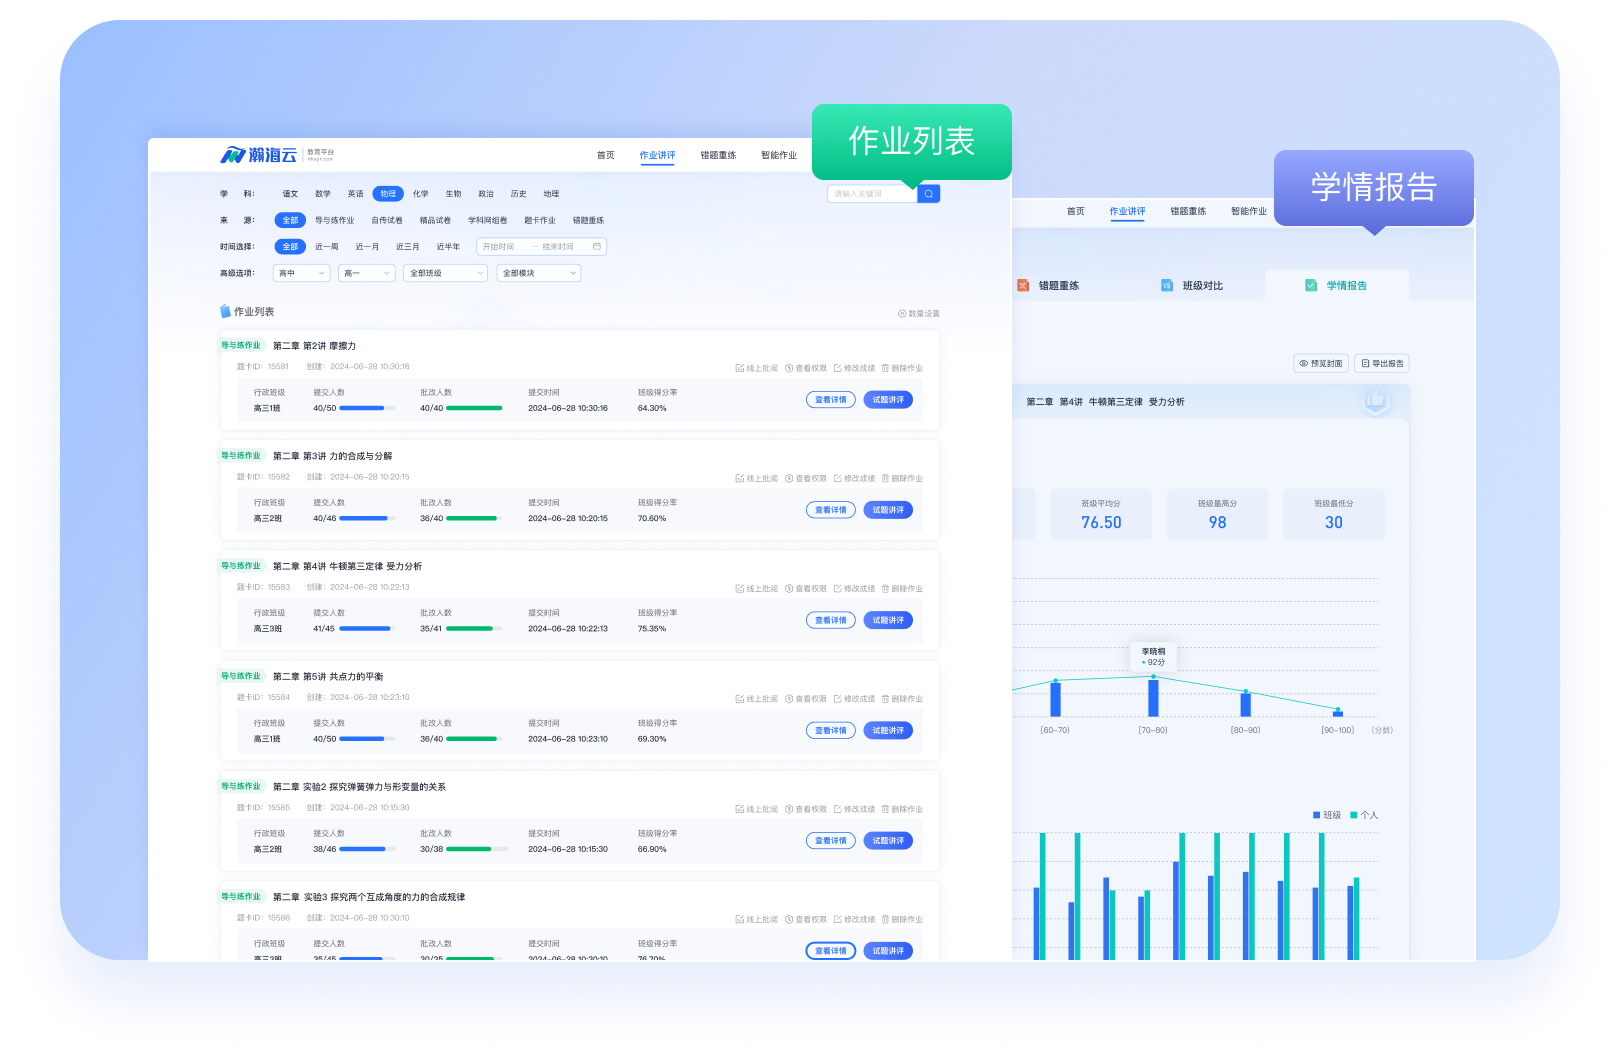
Task: Click 删除作业 for 第2讲 摩擦力
Action: click(902, 368)
